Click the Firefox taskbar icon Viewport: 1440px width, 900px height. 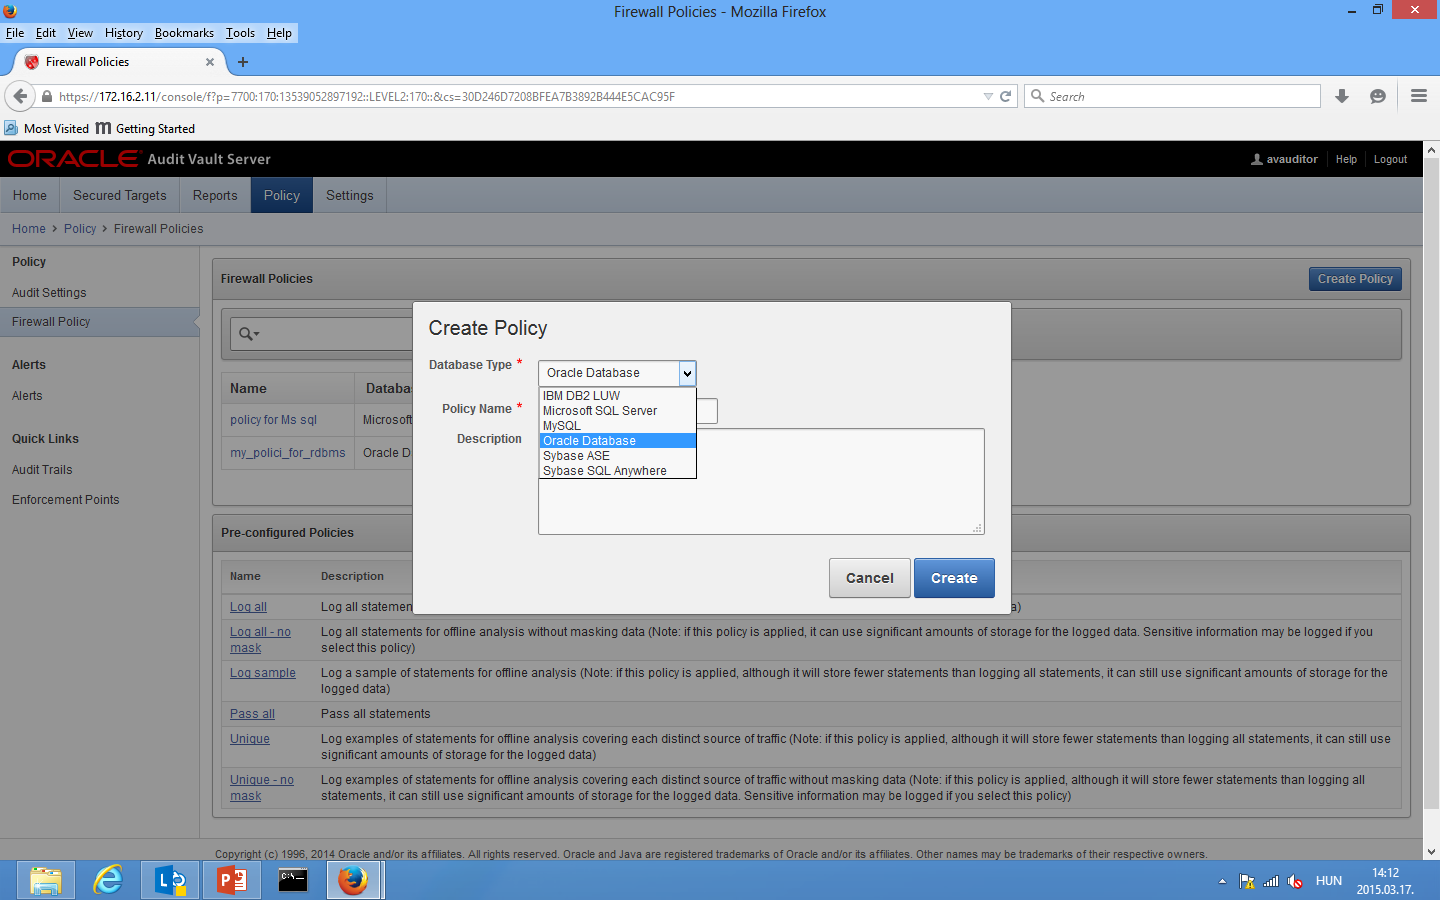pyautogui.click(x=354, y=880)
